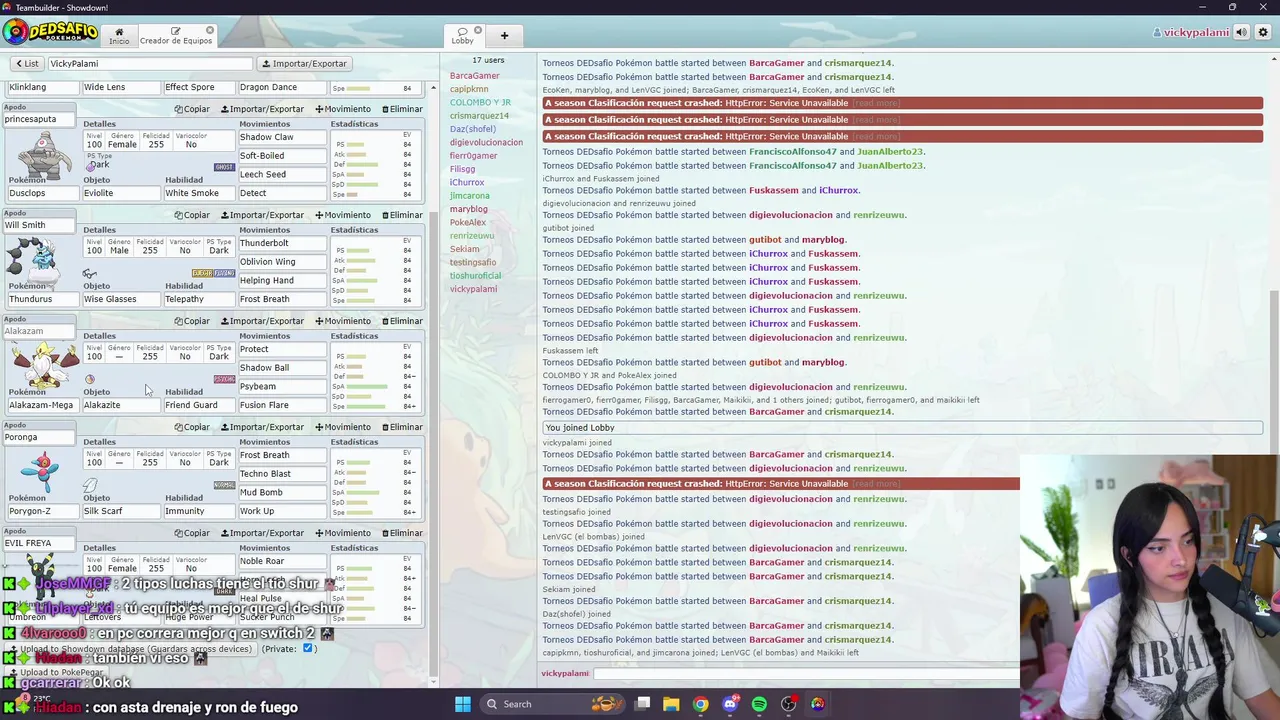Screen dimensions: 1280x720
Task: Mute sound with the speaker icon
Action: [x=1241, y=32]
